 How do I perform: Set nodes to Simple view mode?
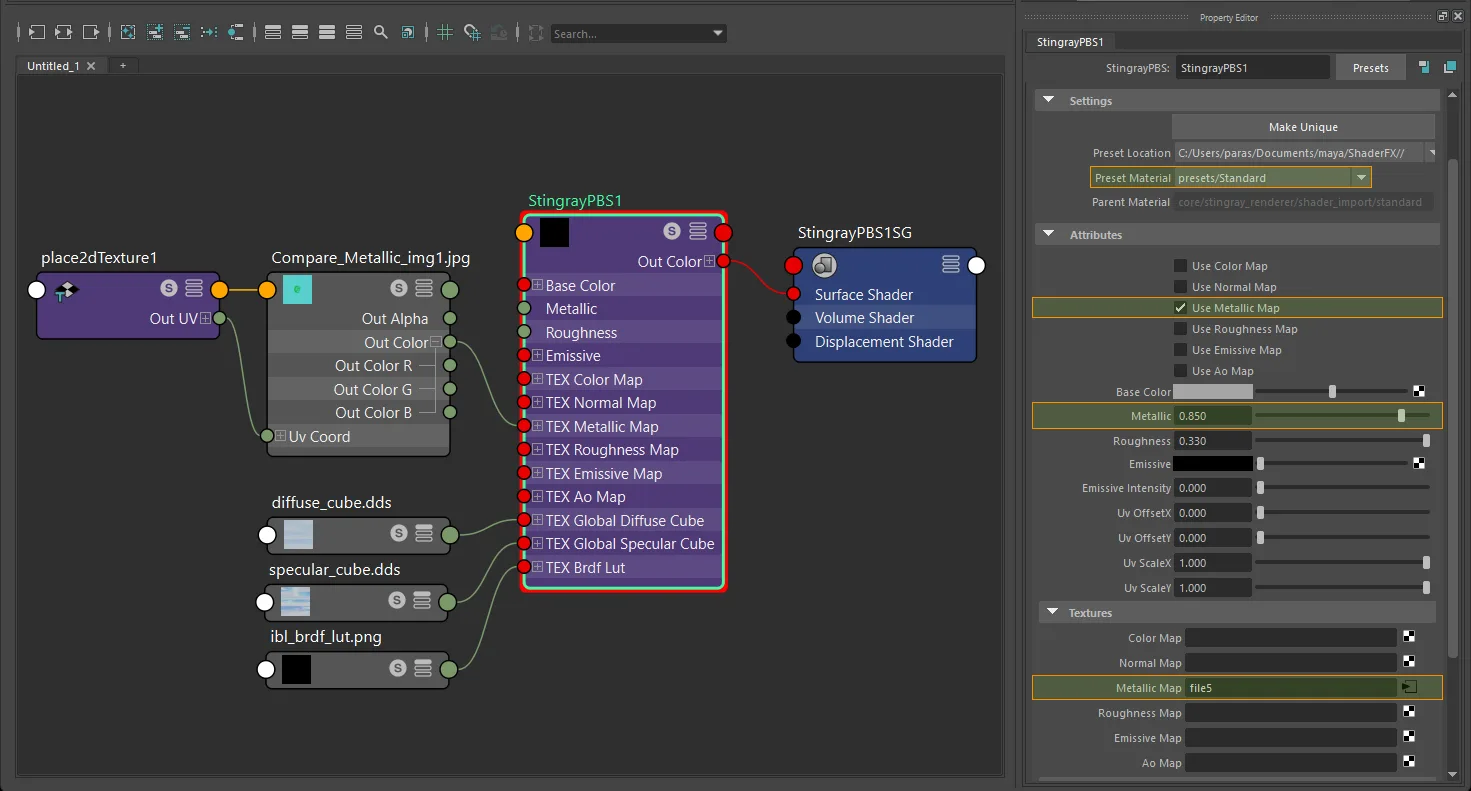coord(273,33)
